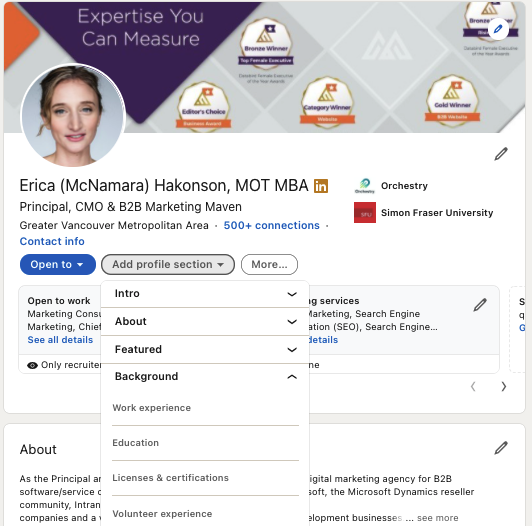Image resolution: width=532 pixels, height=526 pixels.
Task: Open the Contact info link
Action: coord(52,241)
